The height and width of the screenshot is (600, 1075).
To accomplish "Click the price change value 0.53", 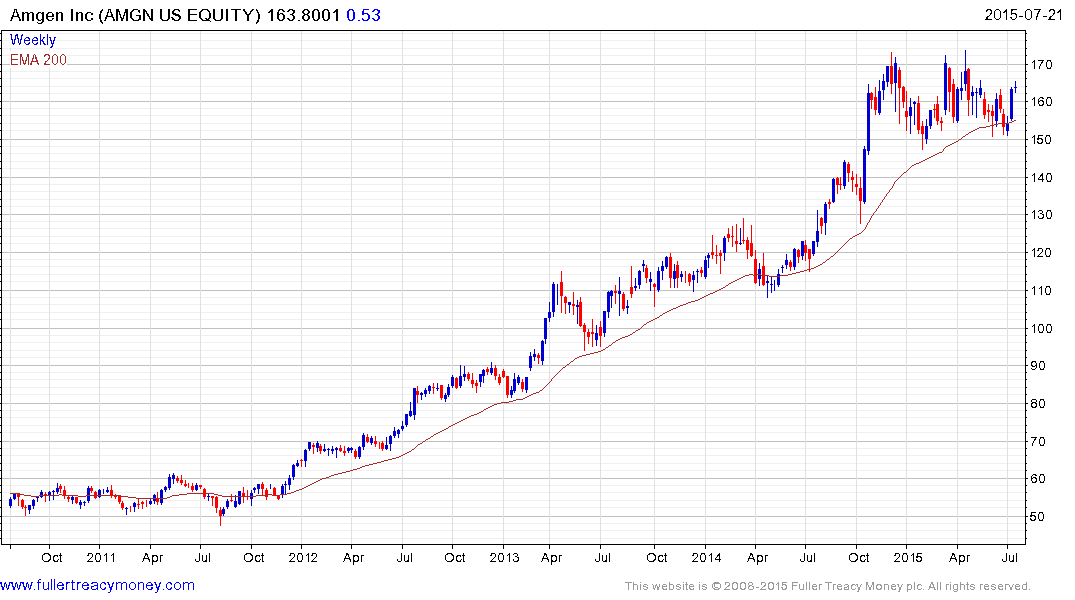I will click(x=363, y=15).
